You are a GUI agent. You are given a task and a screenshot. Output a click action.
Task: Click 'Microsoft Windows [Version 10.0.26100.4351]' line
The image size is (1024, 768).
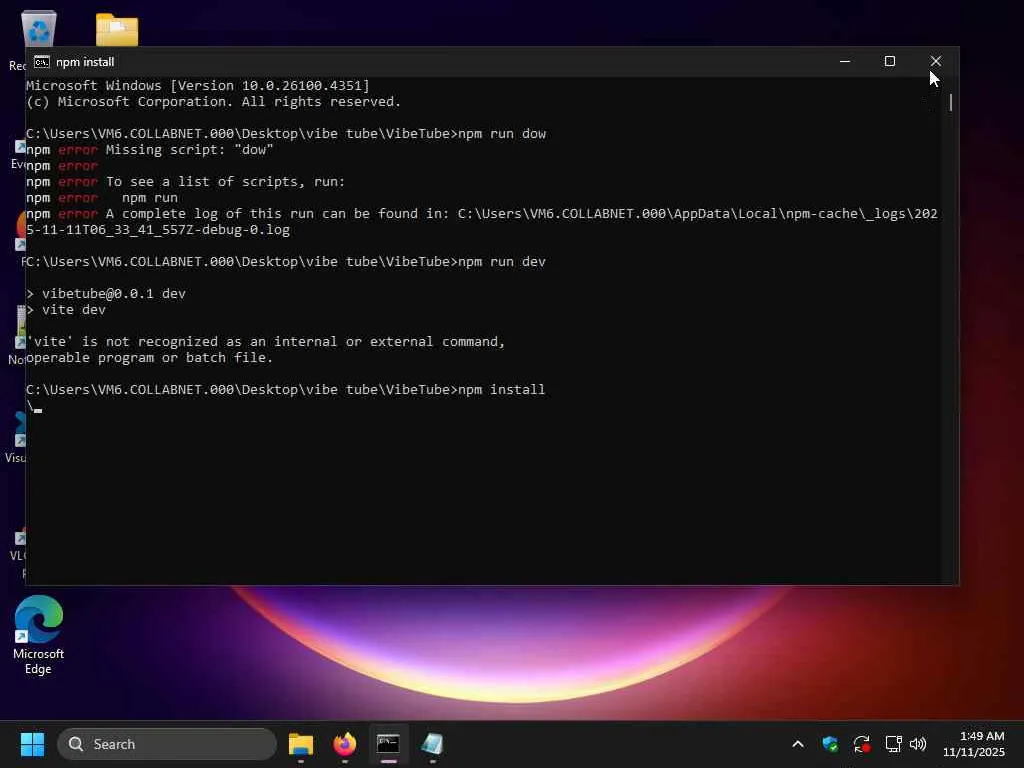click(x=198, y=86)
